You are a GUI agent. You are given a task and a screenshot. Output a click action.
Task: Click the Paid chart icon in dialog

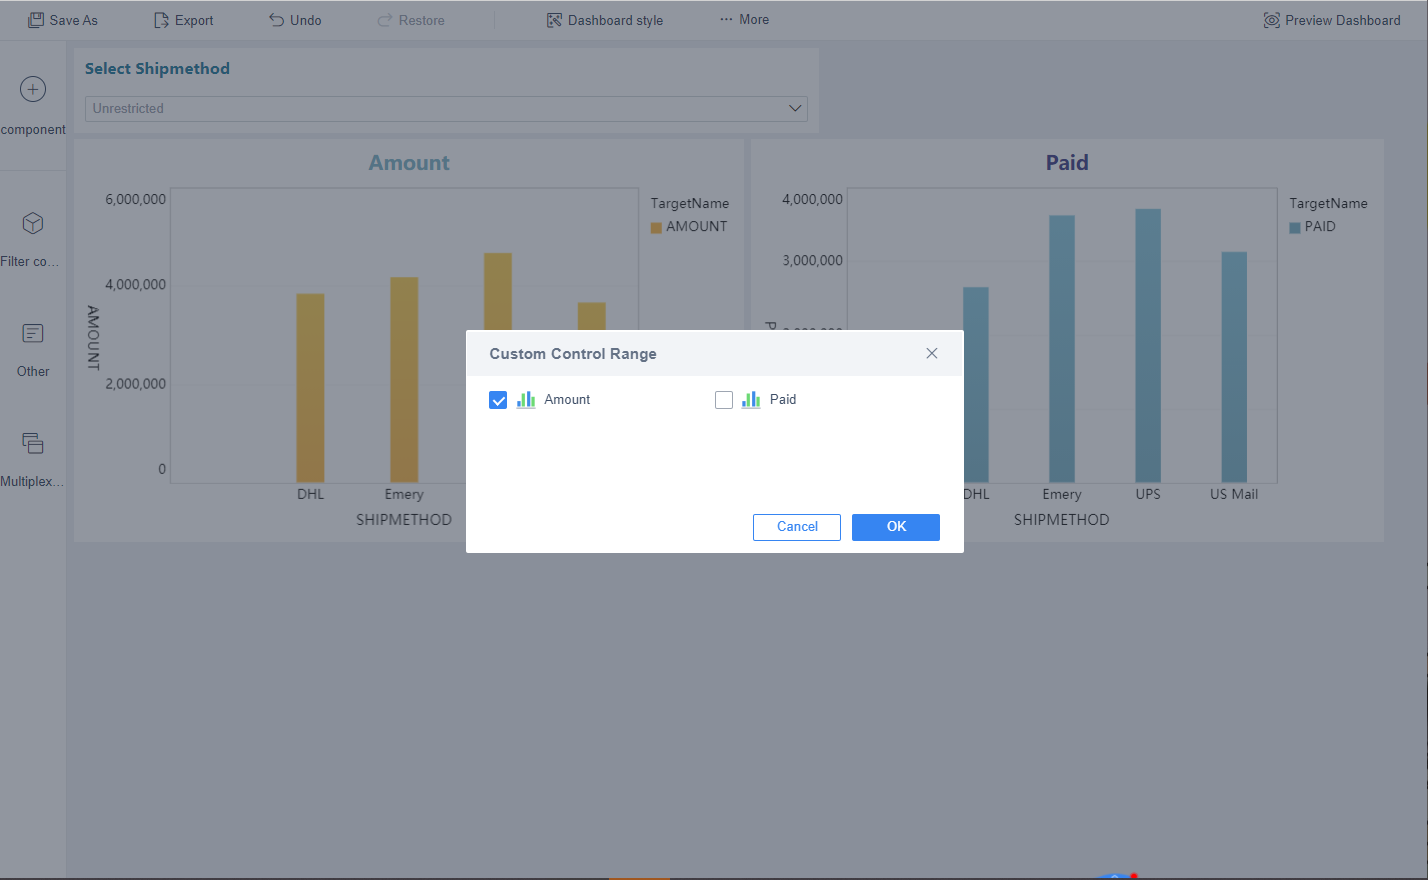coord(751,400)
